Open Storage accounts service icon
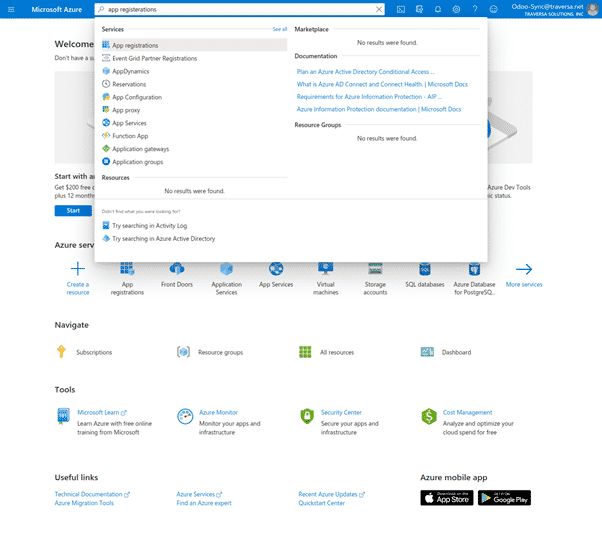Screen dimensions: 602x544 (x=375, y=269)
